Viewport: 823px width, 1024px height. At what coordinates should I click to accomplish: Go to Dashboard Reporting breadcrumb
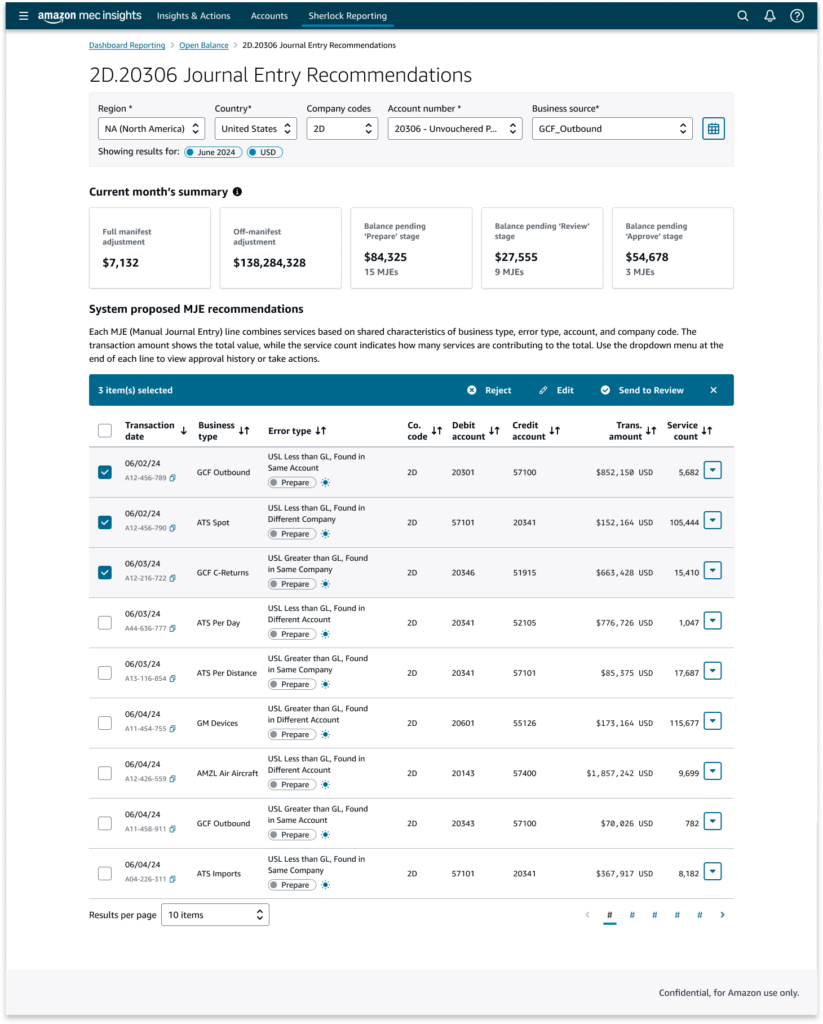pos(127,45)
